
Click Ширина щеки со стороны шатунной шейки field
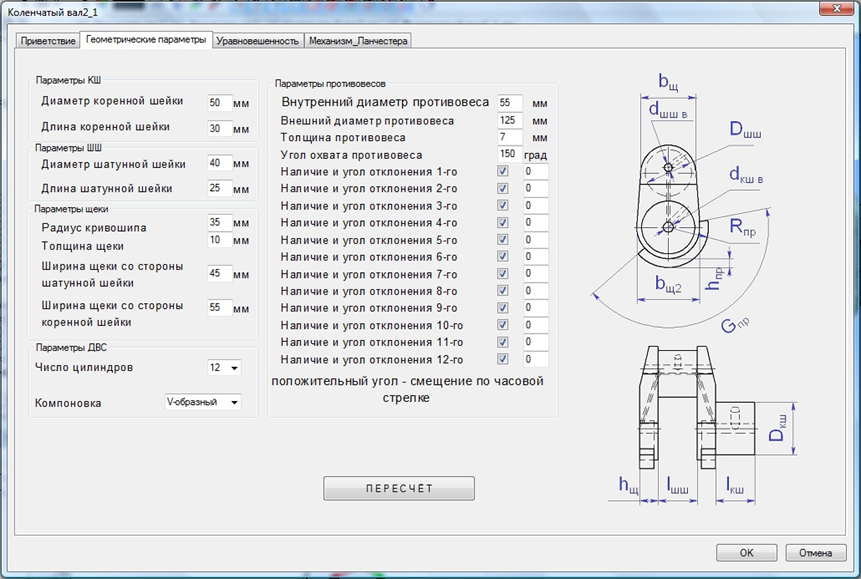(x=220, y=274)
